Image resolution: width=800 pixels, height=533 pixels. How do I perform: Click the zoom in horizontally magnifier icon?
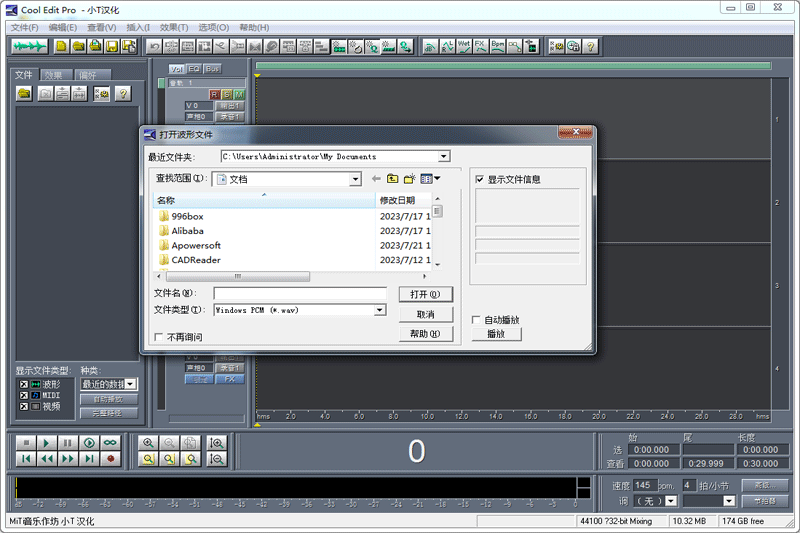(x=148, y=443)
